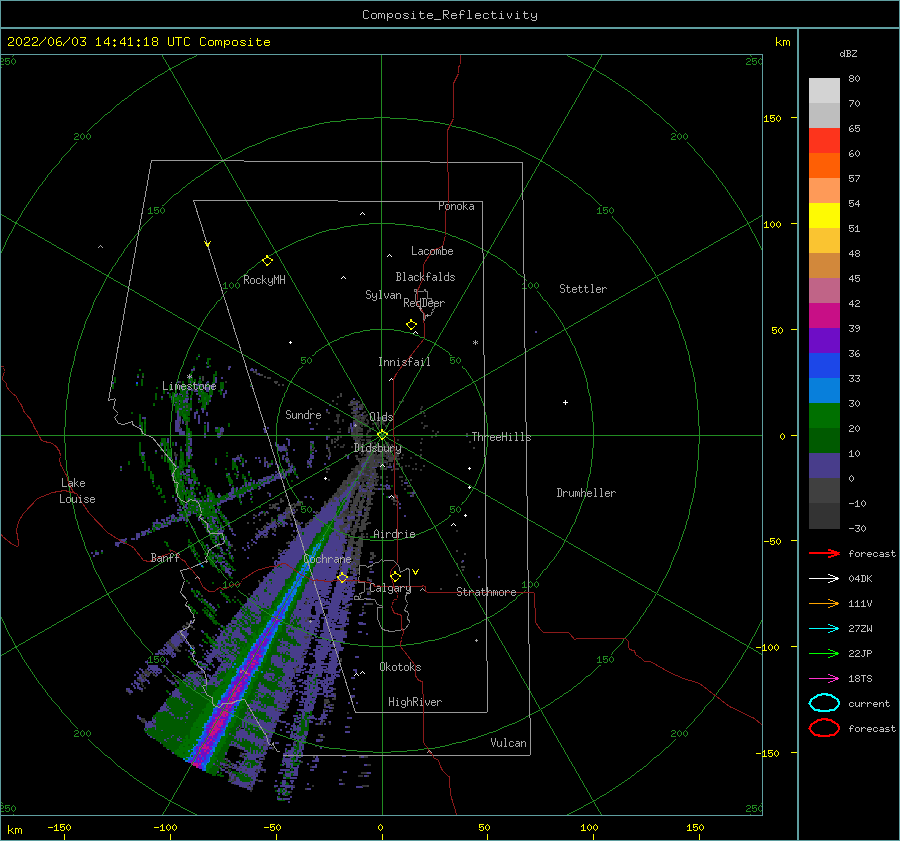Click the Airdrie town label
This screenshot has width=900, height=841.
pyautogui.click(x=394, y=534)
